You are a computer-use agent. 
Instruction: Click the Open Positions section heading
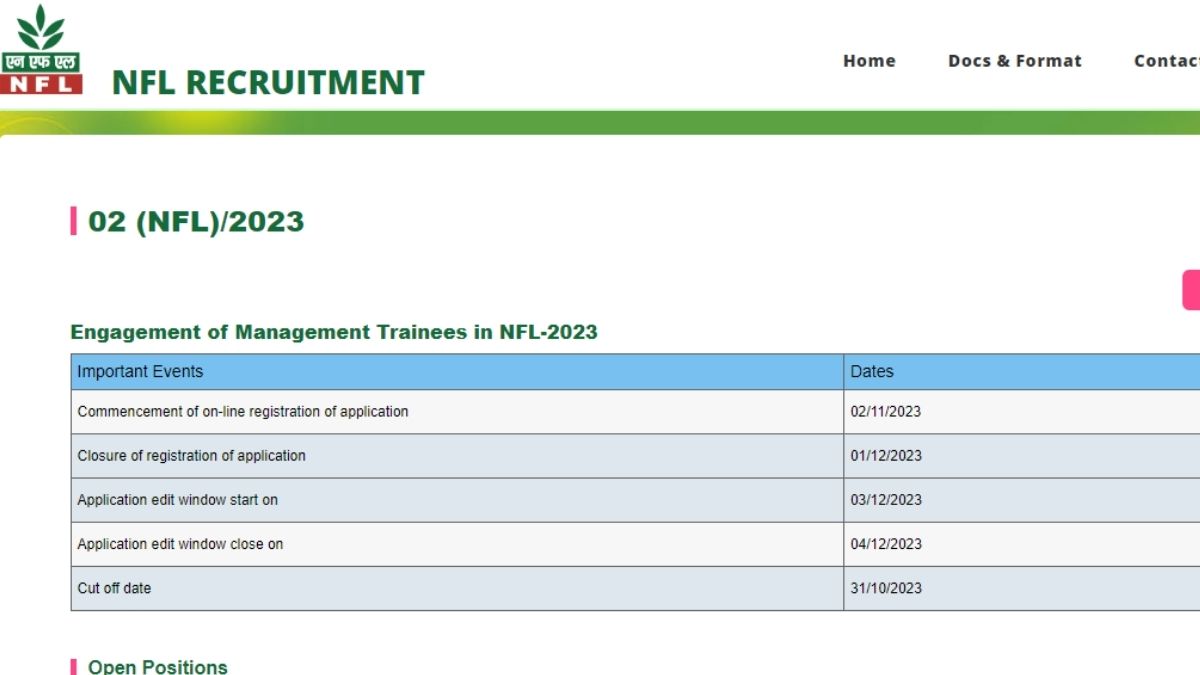155,665
